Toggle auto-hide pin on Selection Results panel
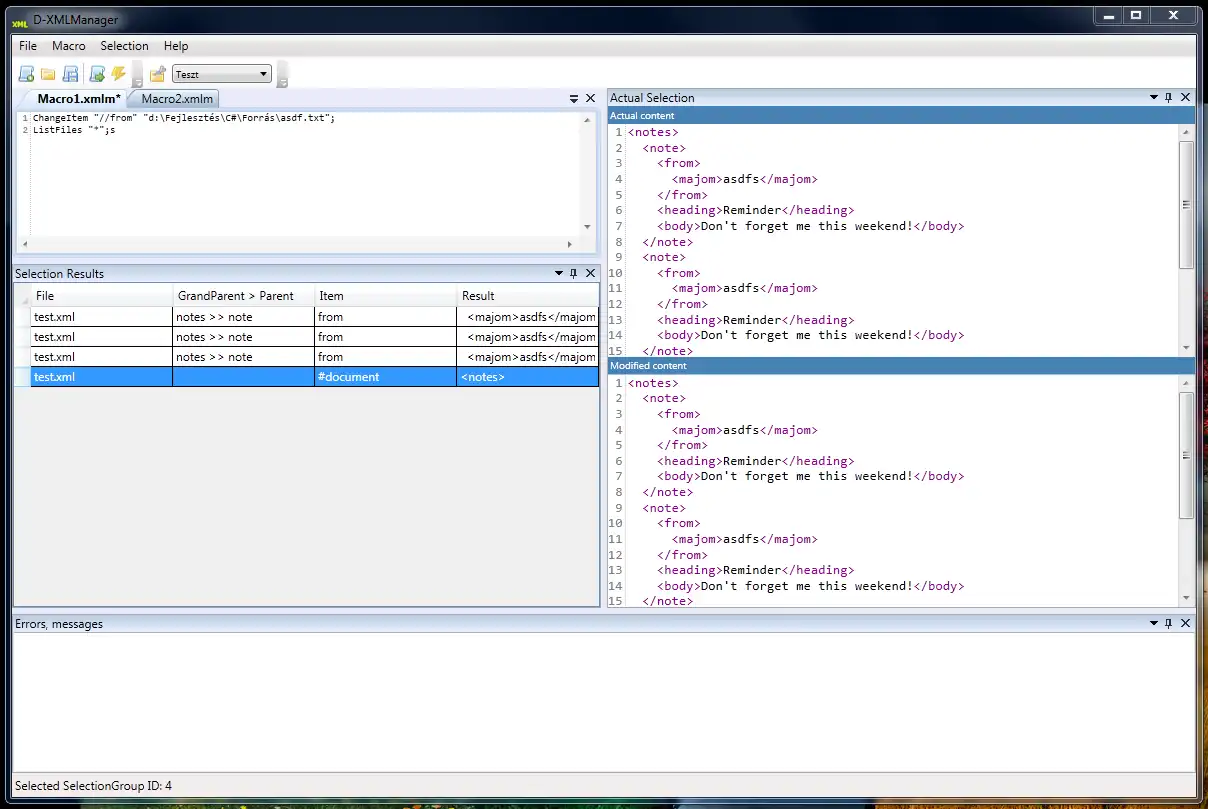 pyautogui.click(x=573, y=274)
